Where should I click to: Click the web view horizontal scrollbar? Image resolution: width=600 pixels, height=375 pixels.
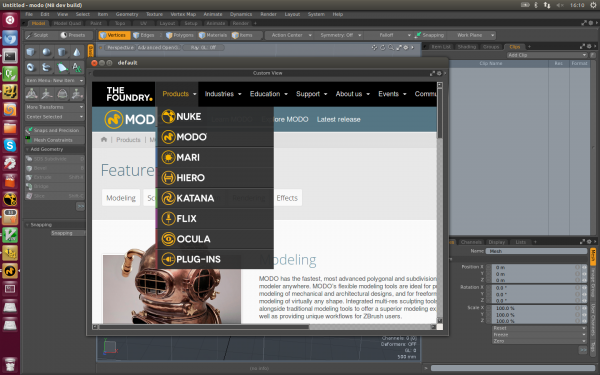[264, 327]
